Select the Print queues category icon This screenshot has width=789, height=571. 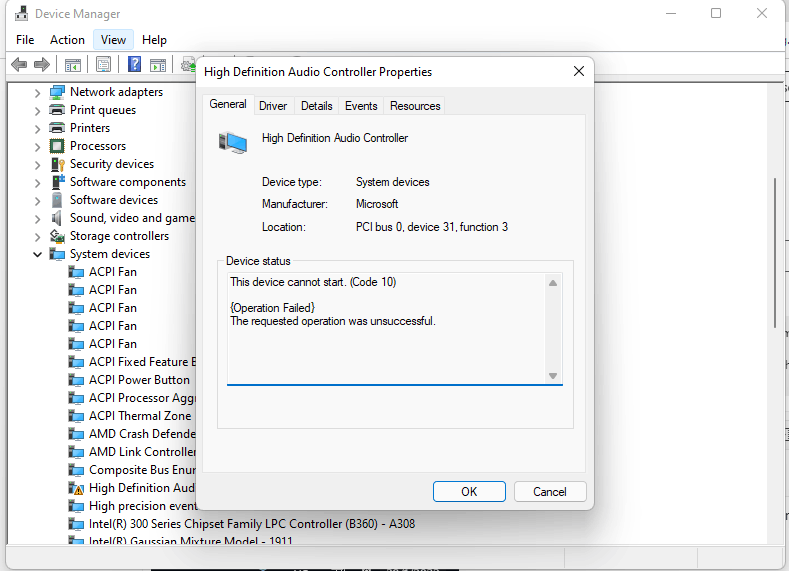pyautogui.click(x=57, y=110)
